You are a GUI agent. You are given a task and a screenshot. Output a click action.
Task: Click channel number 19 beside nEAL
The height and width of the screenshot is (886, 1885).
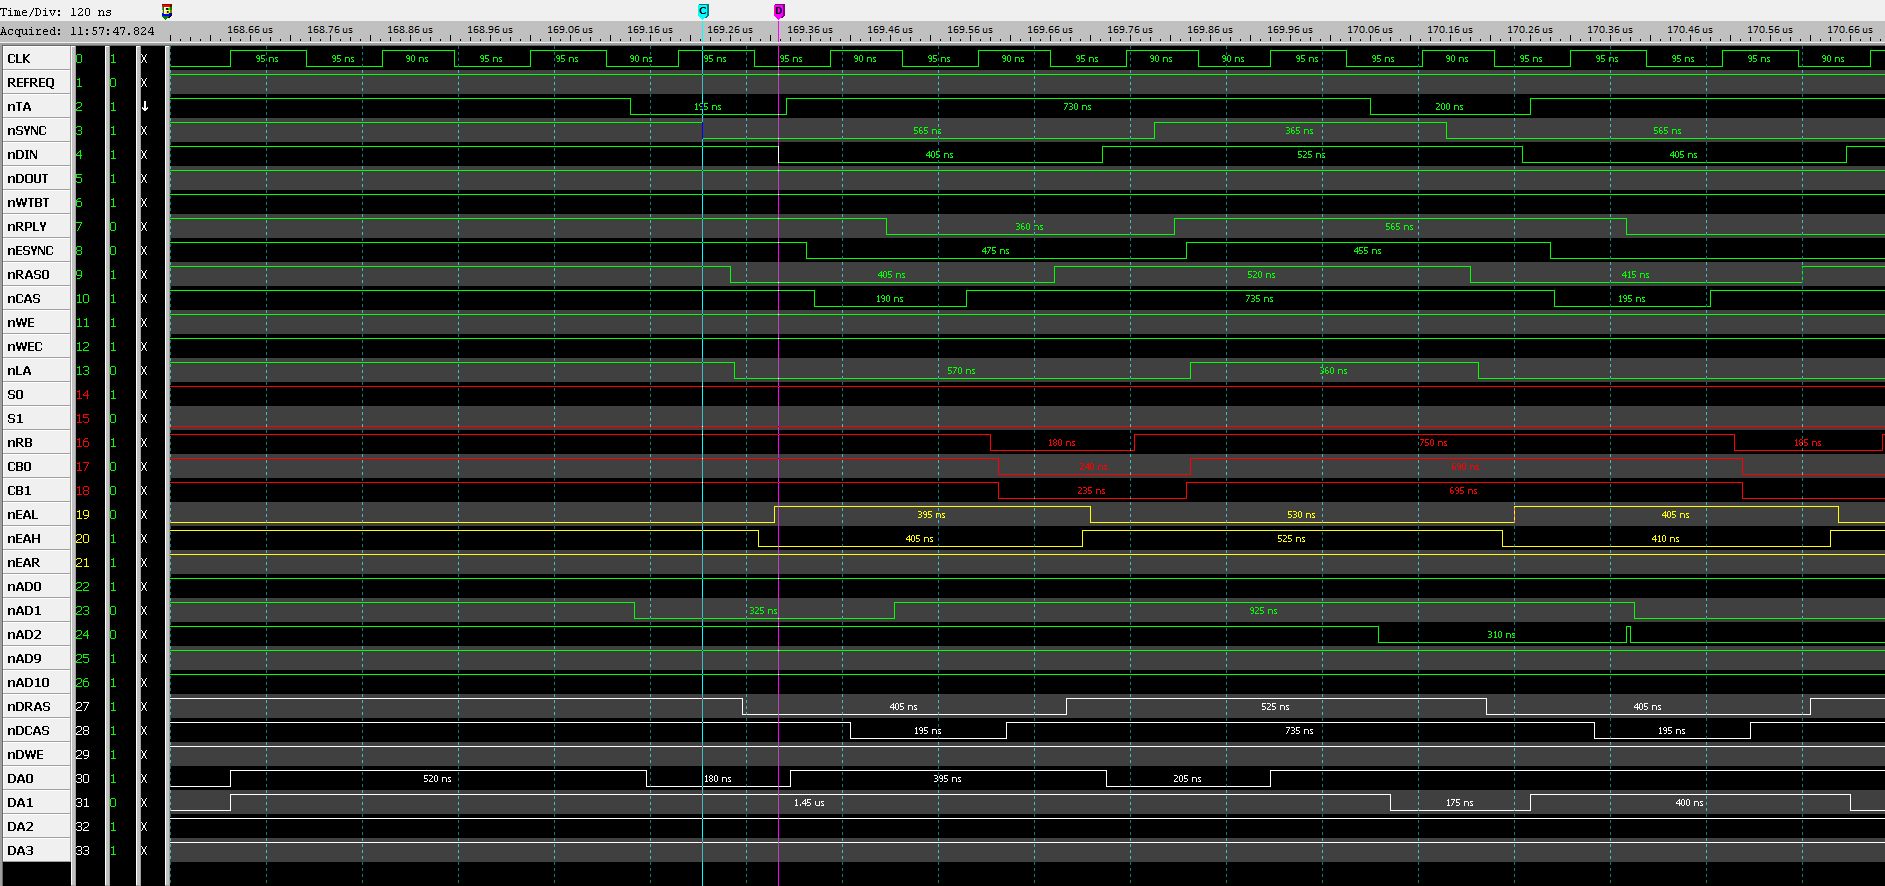click(83, 515)
